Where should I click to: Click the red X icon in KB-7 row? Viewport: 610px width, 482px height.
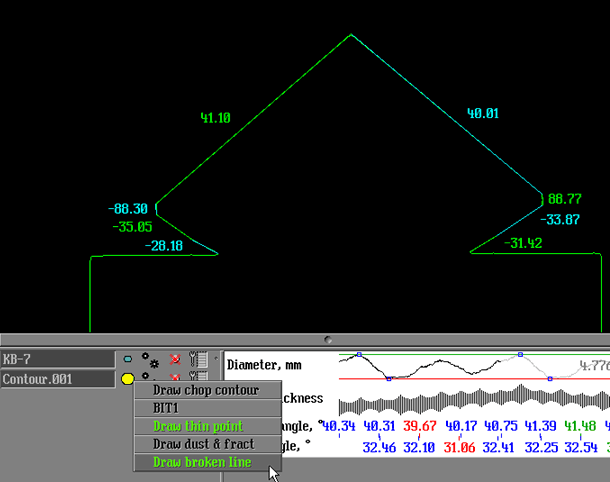tap(176, 358)
